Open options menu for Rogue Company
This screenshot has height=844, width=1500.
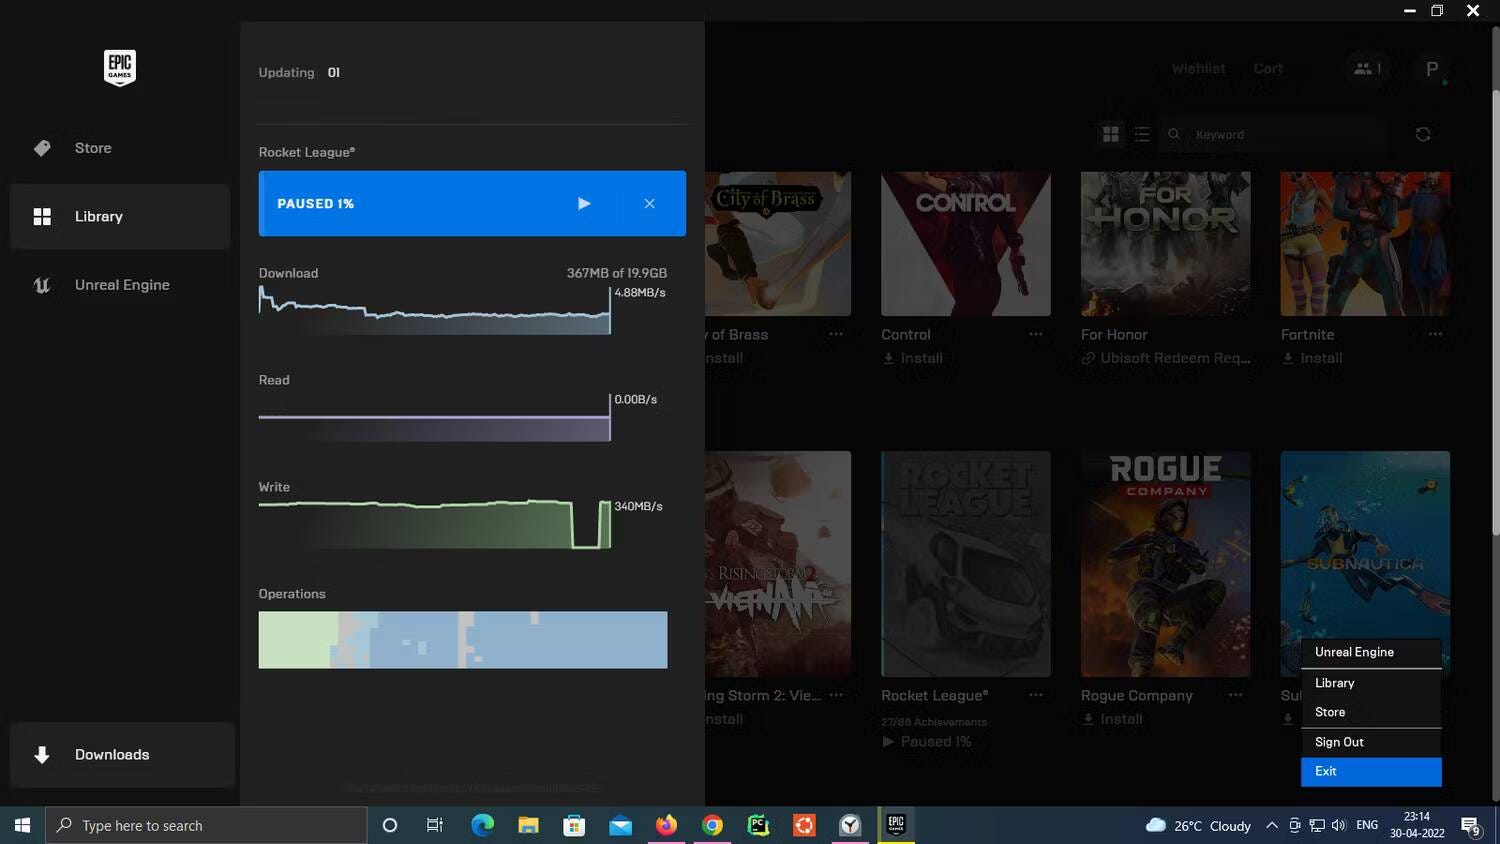1235,695
